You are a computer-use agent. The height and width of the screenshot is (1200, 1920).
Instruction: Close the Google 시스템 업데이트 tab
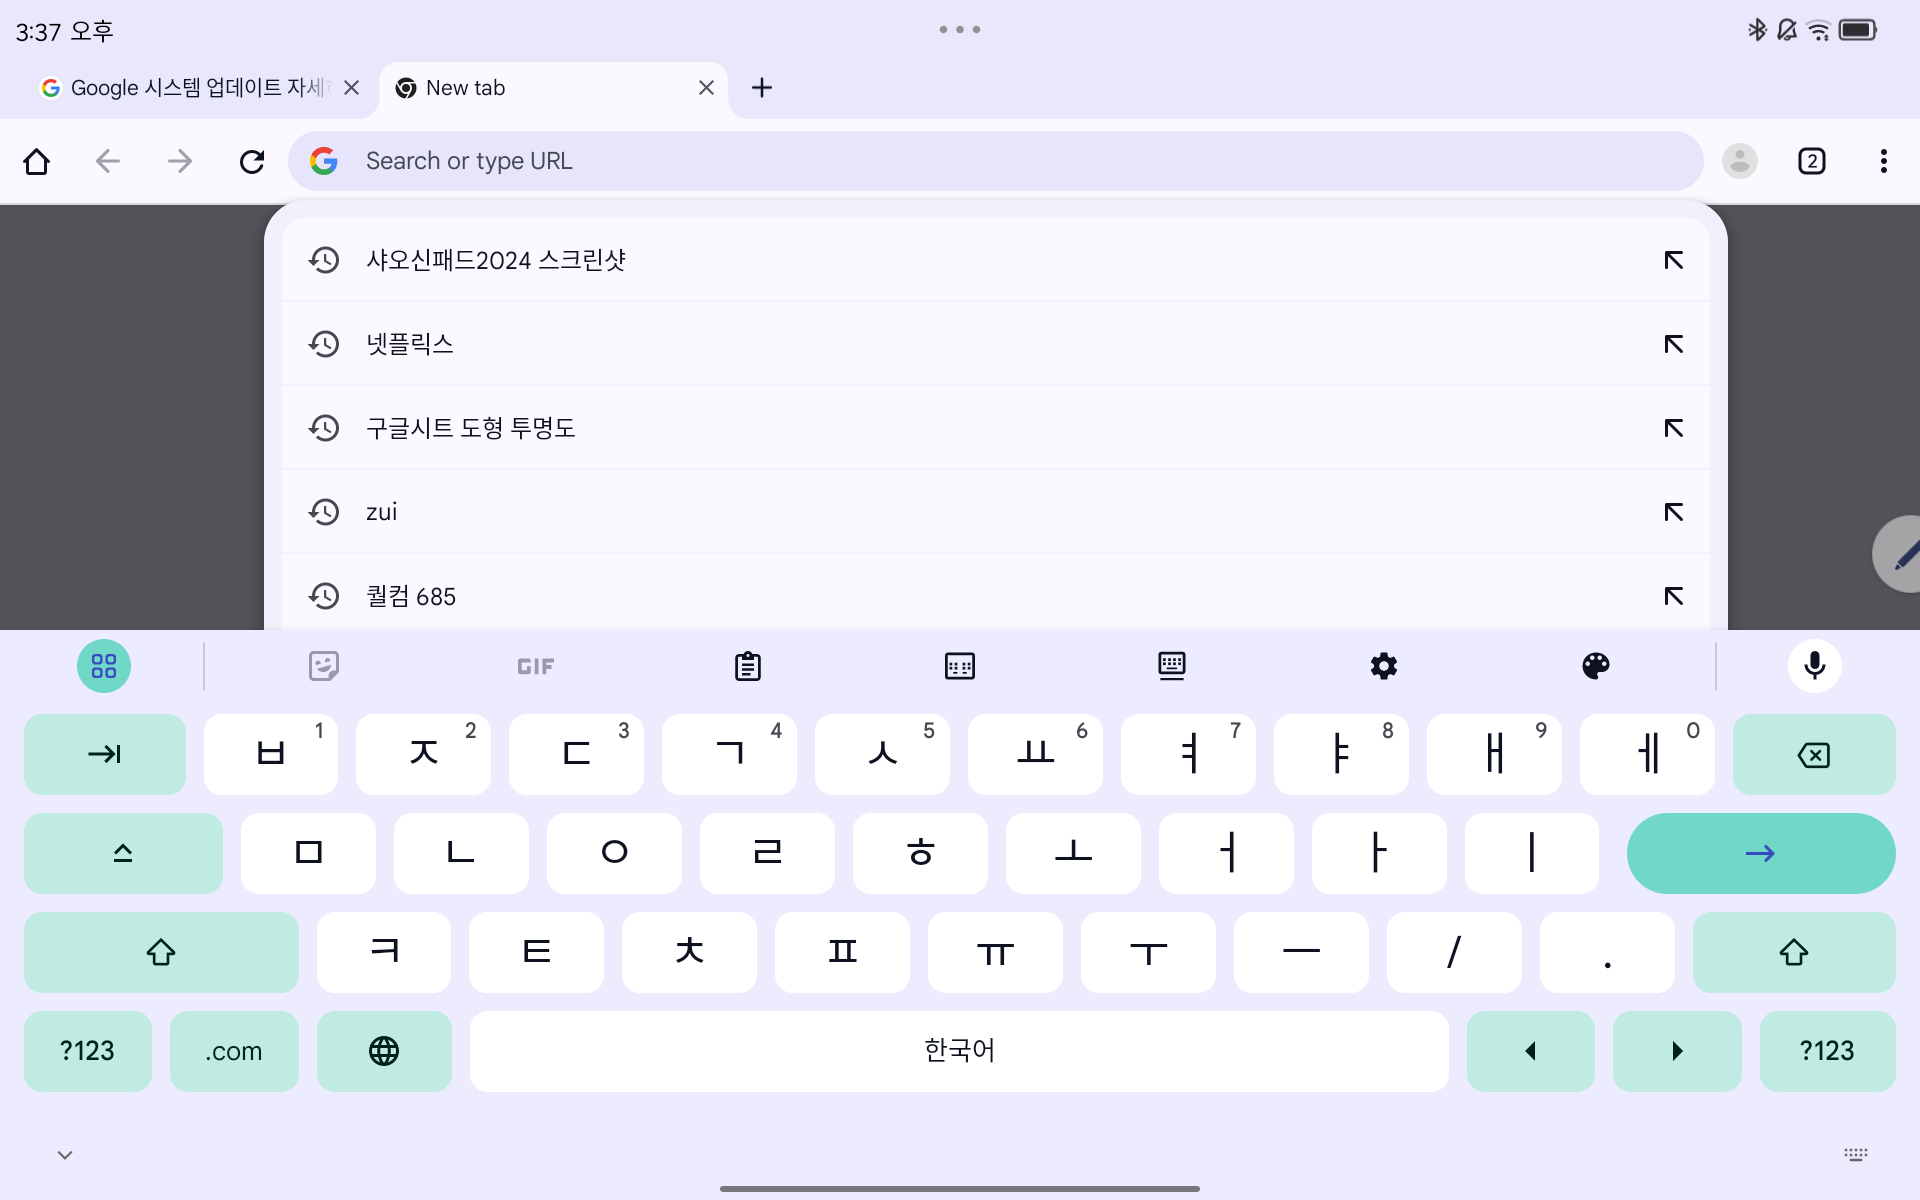pyautogui.click(x=352, y=88)
